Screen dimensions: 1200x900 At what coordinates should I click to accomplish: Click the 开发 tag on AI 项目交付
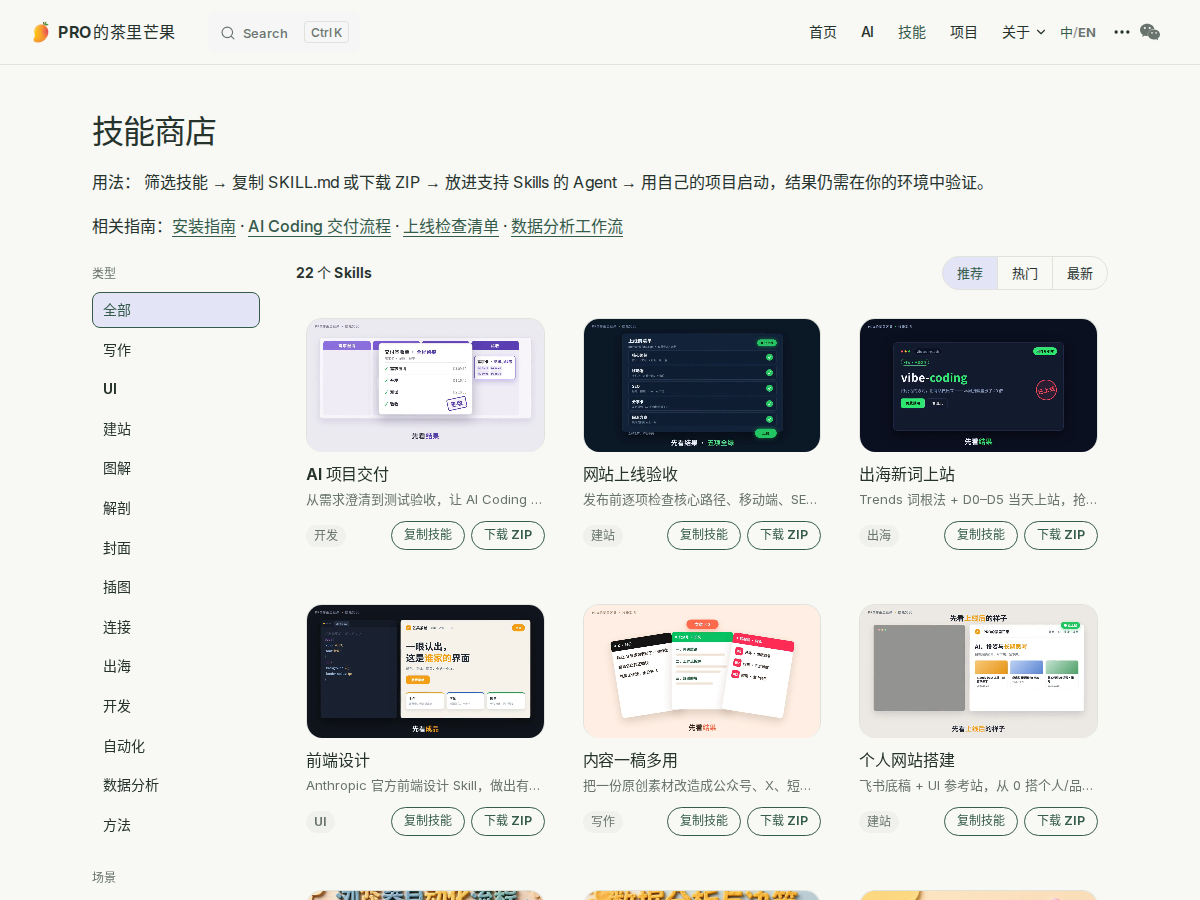coord(326,535)
